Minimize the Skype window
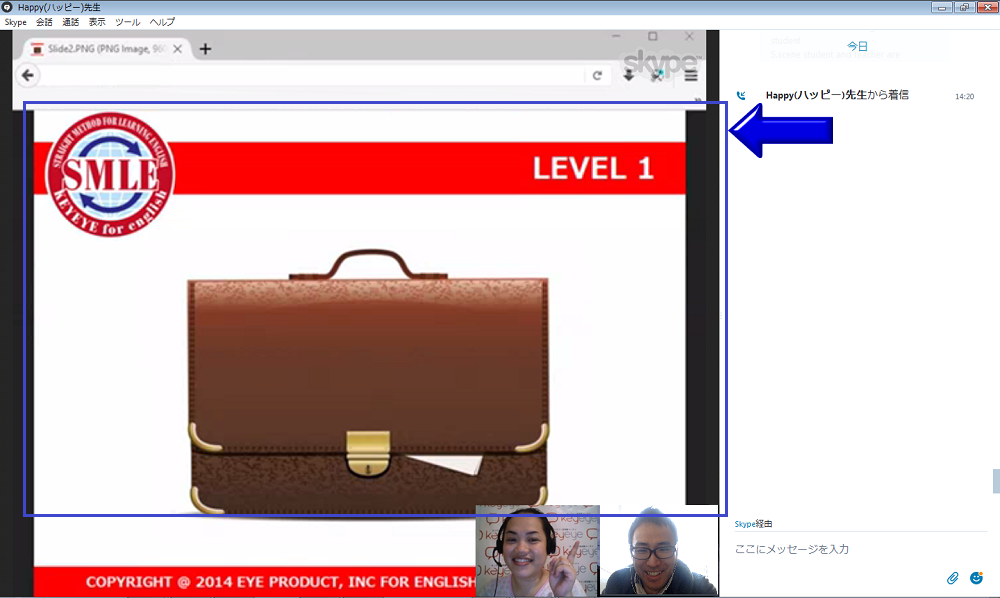Image resolution: width=1000 pixels, height=598 pixels. [941, 7]
